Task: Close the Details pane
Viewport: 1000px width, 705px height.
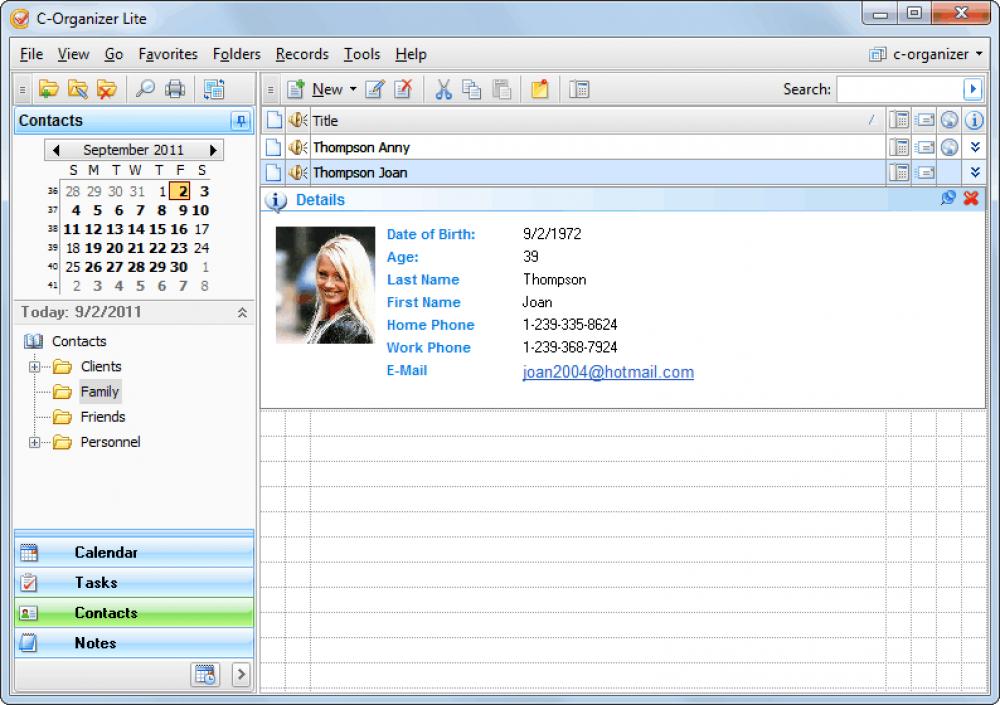Action: pyautogui.click(x=970, y=198)
